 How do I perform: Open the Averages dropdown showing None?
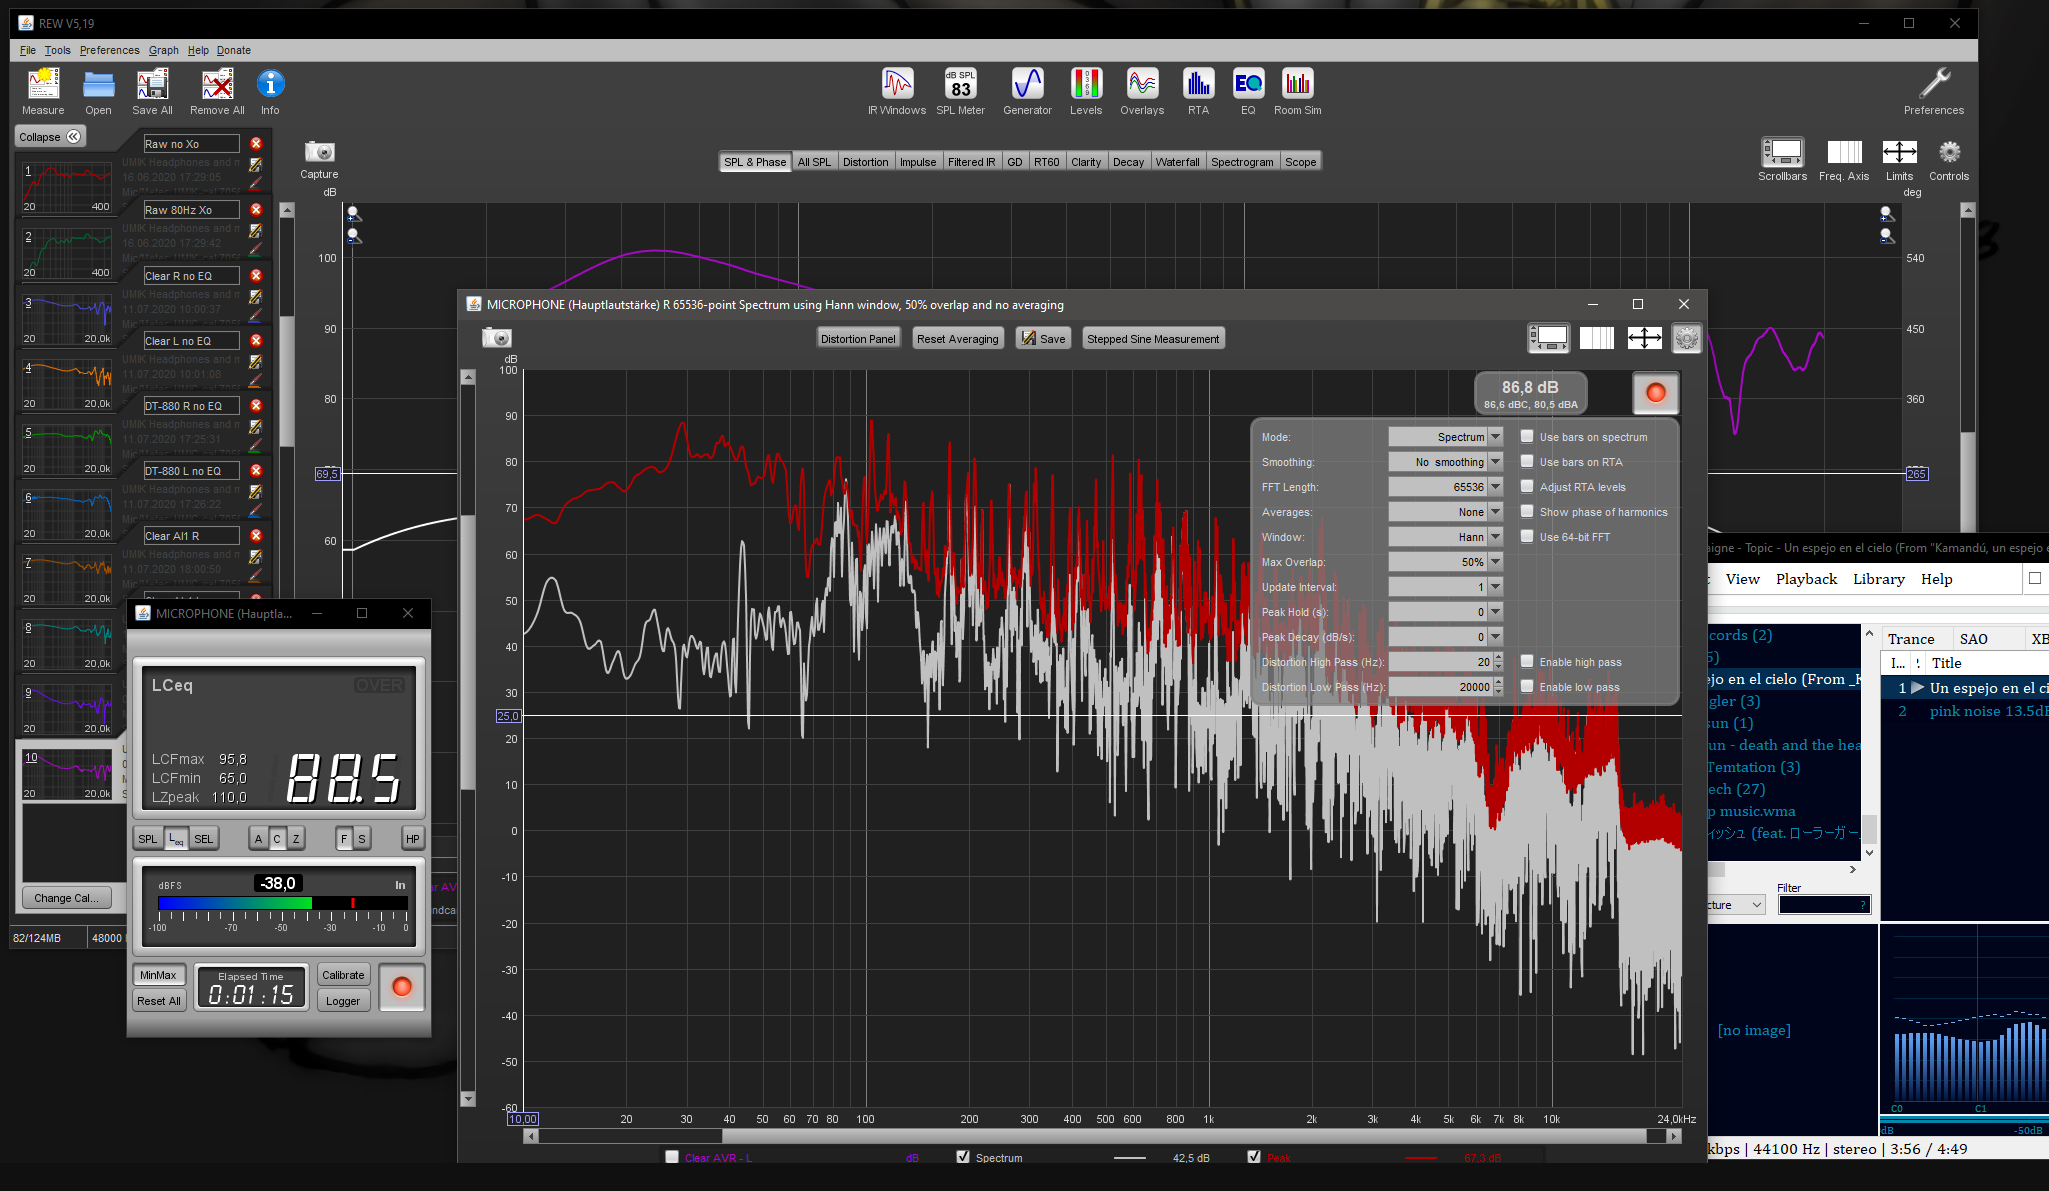pyautogui.click(x=1445, y=512)
